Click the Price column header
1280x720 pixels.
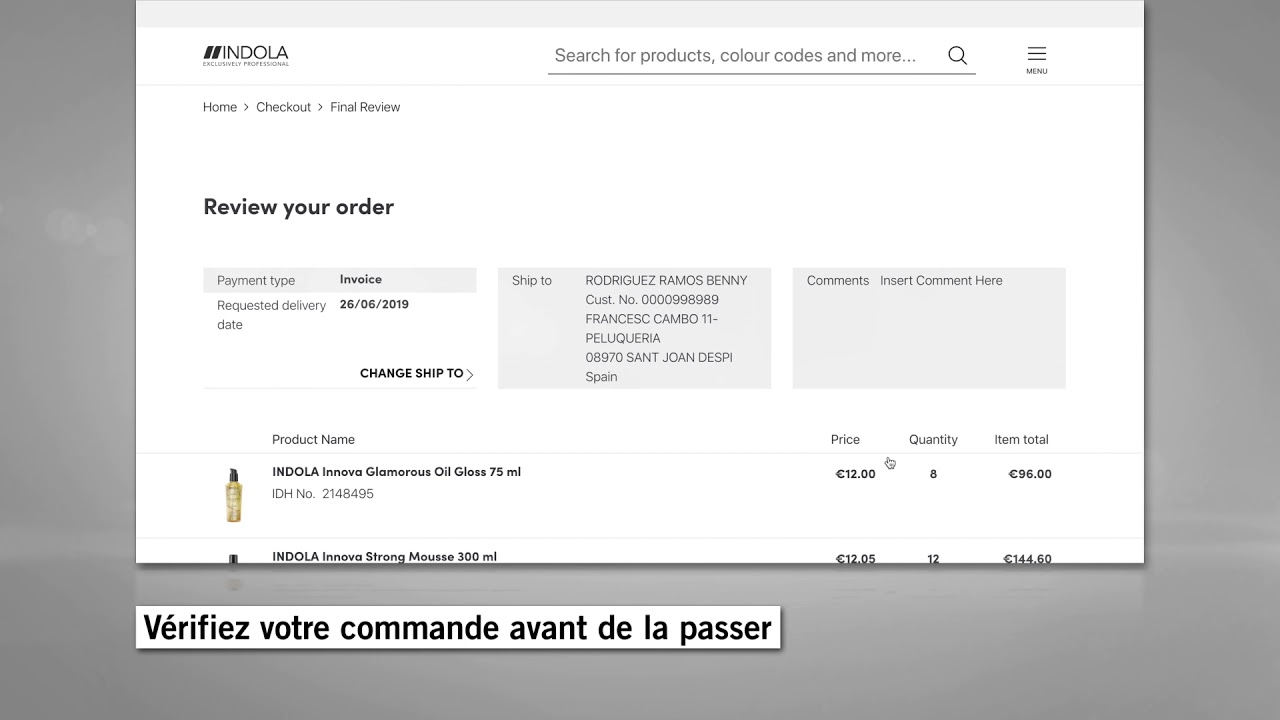[845, 440]
